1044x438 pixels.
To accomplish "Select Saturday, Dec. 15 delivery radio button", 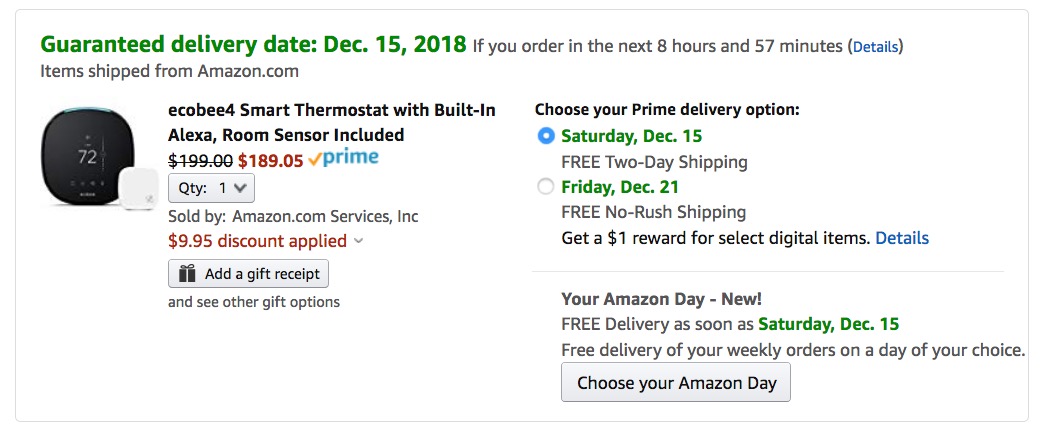I will point(546,136).
